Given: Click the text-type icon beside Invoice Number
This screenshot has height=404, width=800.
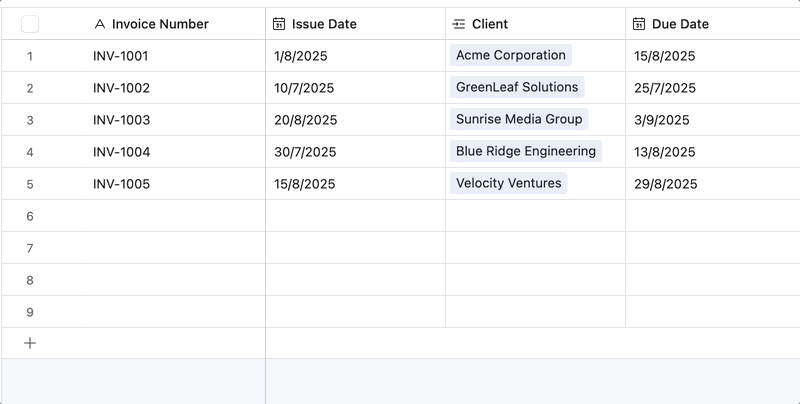Looking at the screenshot, I should 99,24.
